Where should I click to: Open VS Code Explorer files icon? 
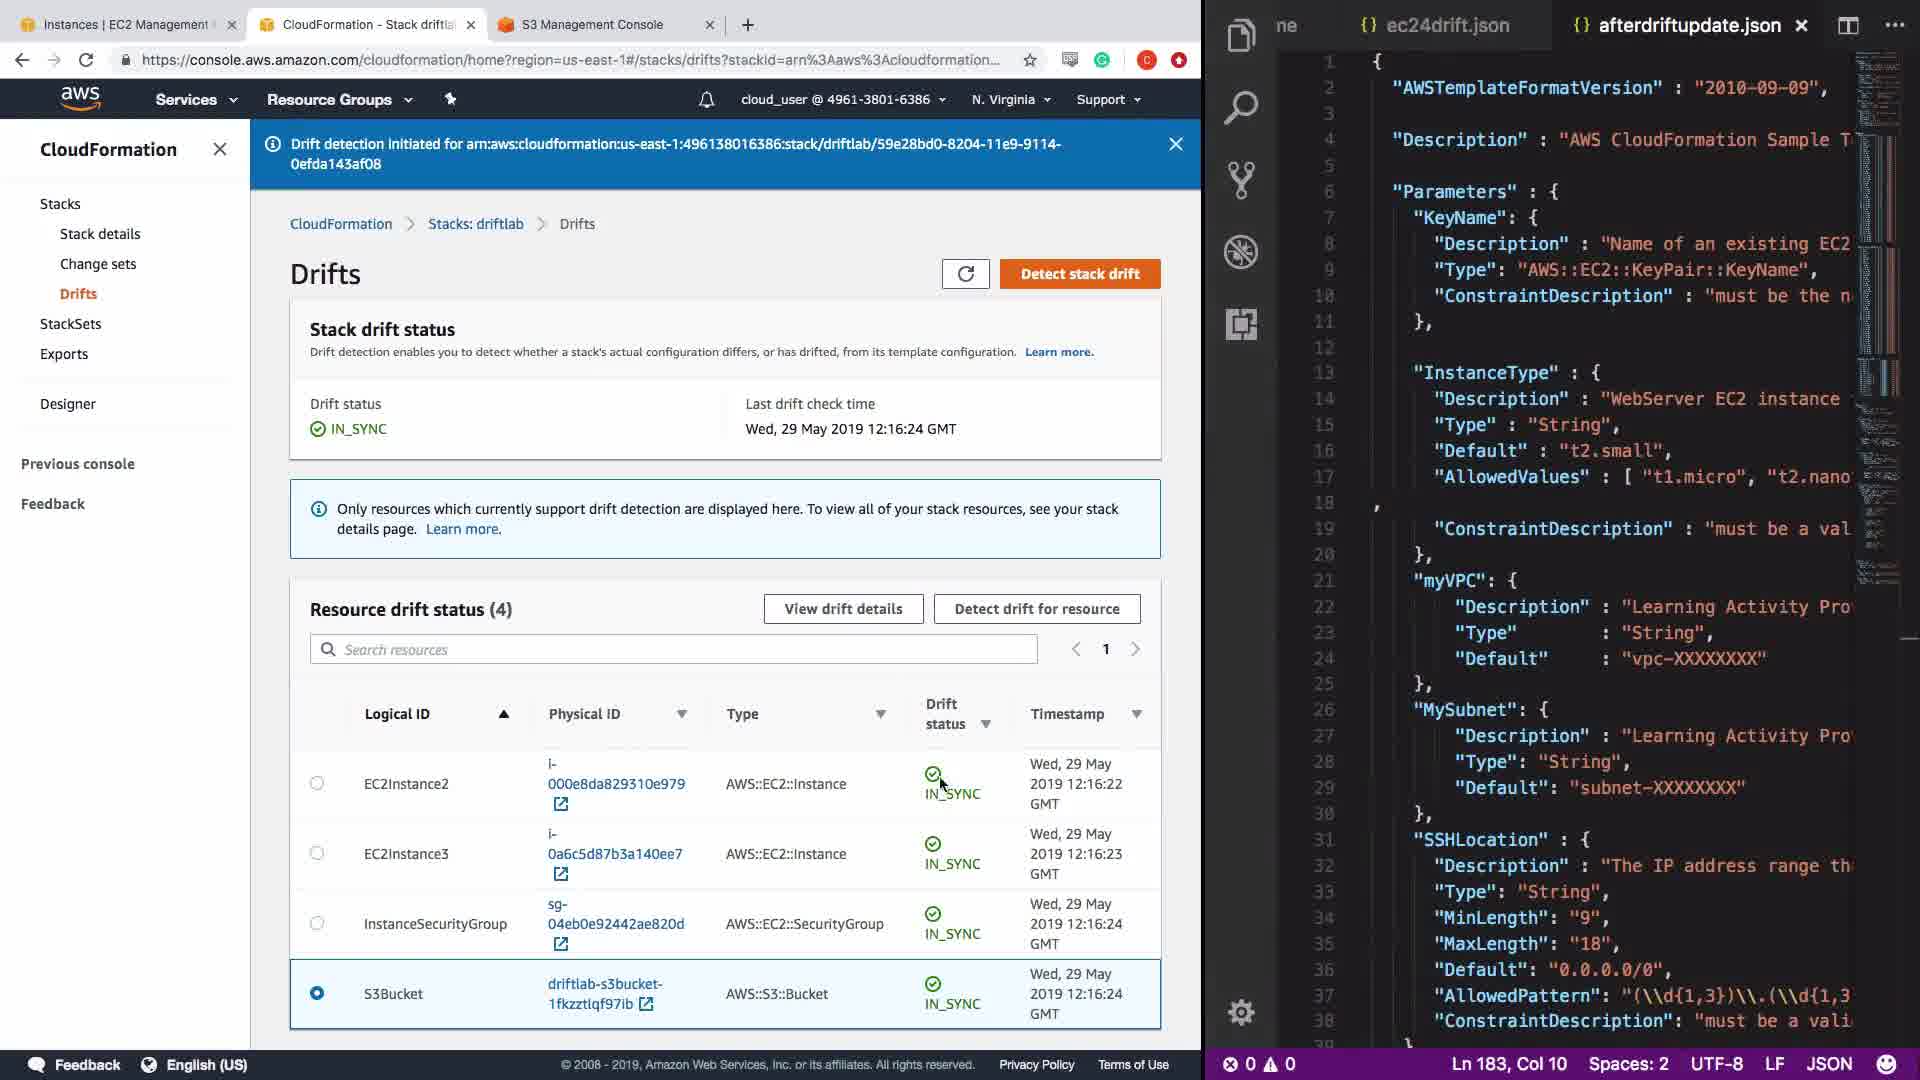pyautogui.click(x=1241, y=36)
